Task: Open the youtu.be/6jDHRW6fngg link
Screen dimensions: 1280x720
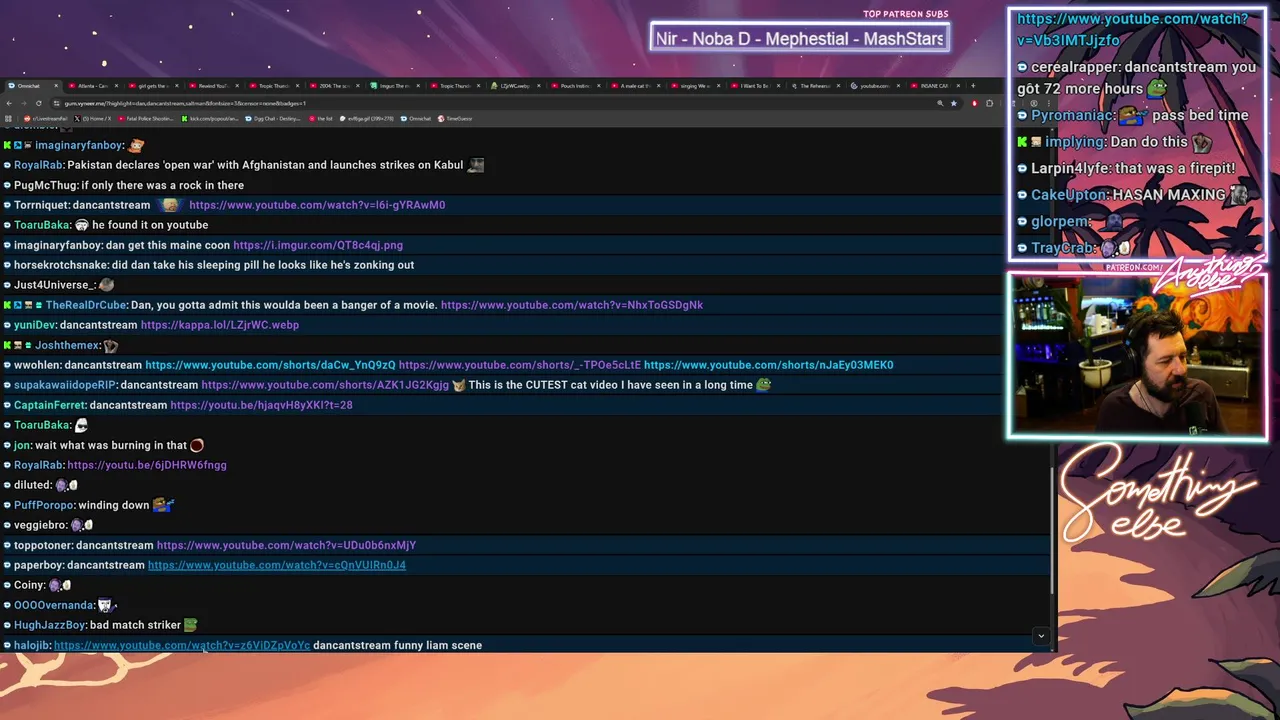Action: [x=147, y=465]
